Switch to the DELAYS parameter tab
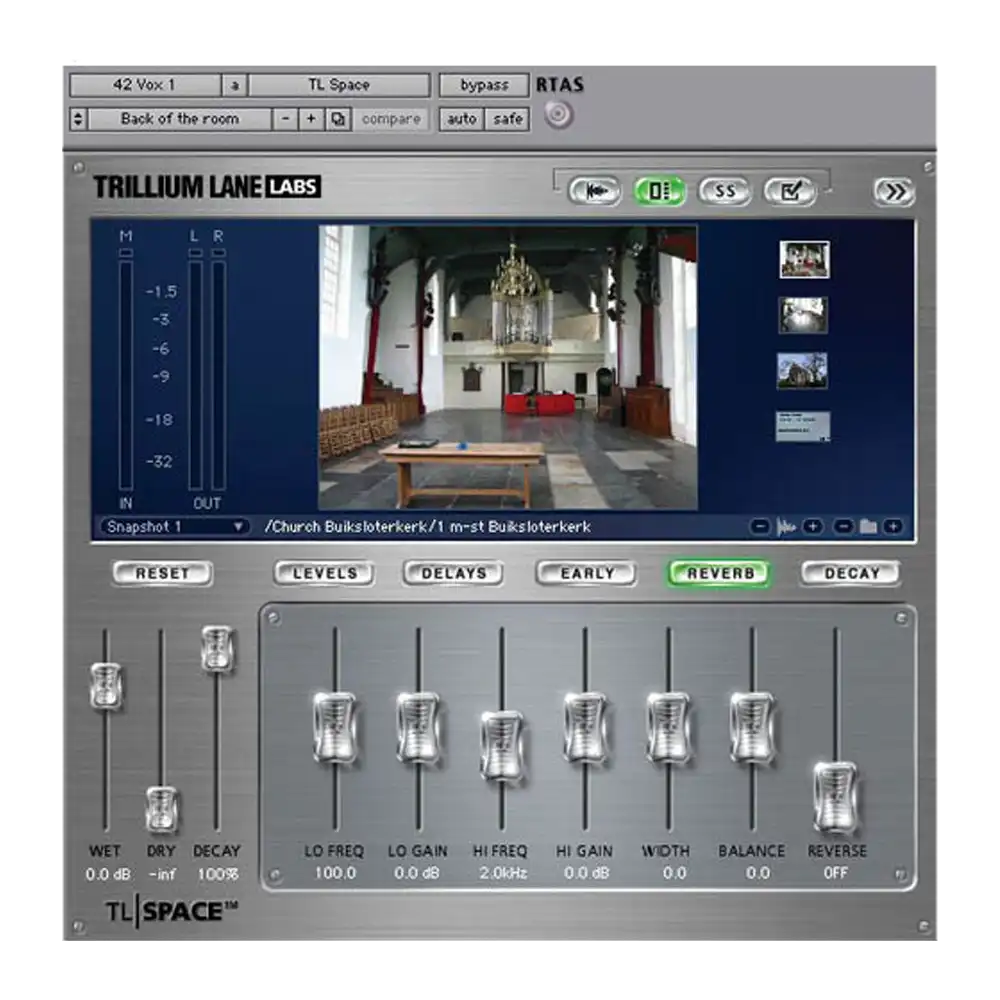The height and width of the screenshot is (1000, 1000). pyautogui.click(x=453, y=573)
